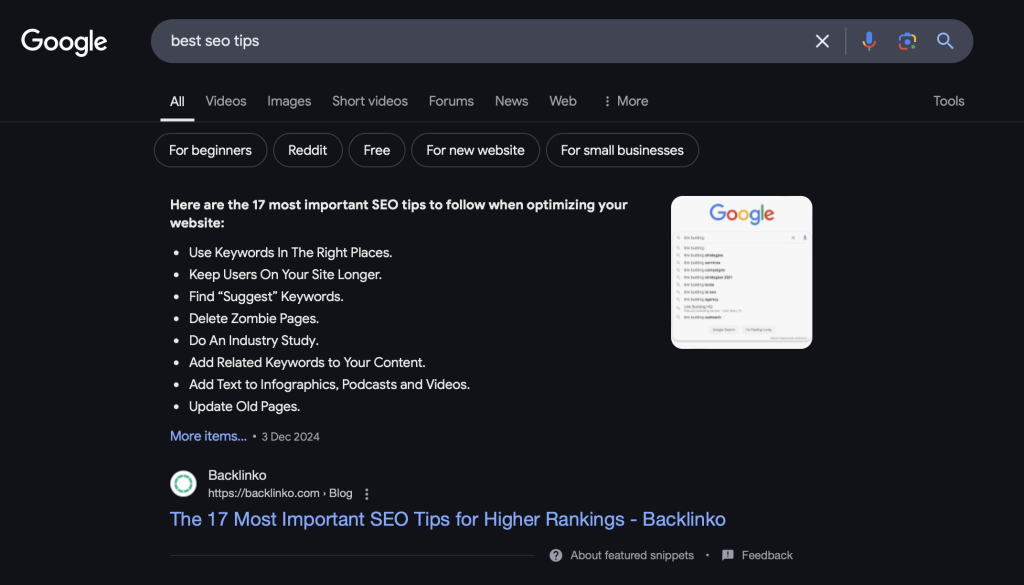Submit search with magnifying glass icon
The image size is (1024, 585).
point(945,40)
